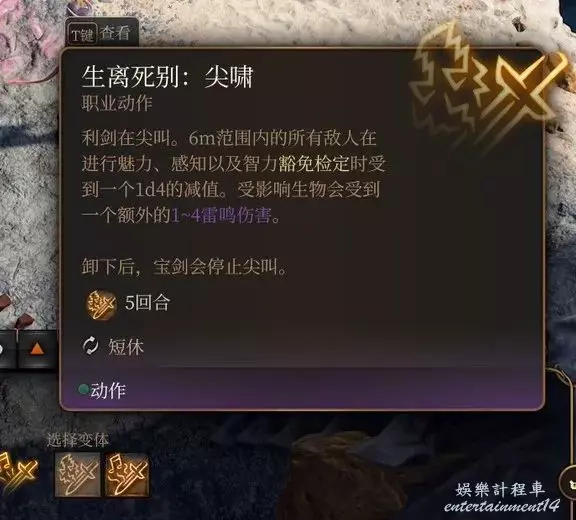
Task: Click the round button at the right edge
Action: tap(568, 482)
